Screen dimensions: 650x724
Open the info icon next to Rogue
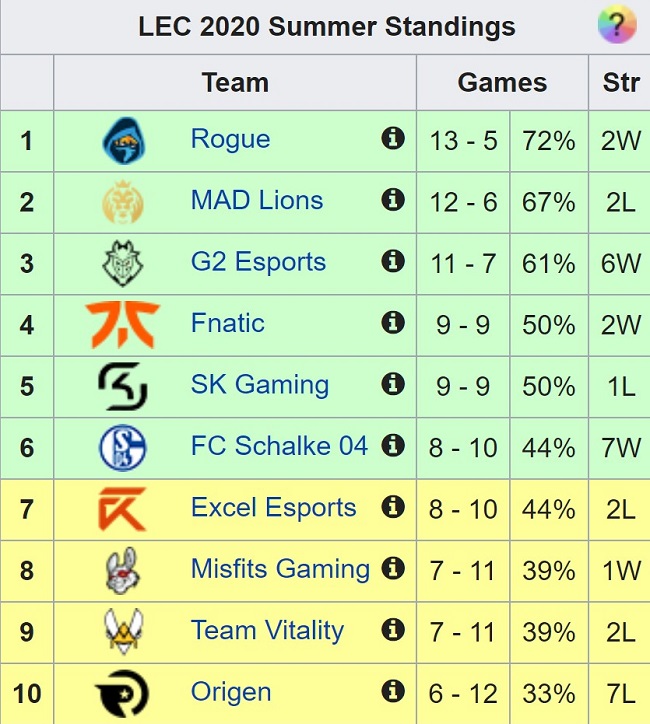(393, 139)
